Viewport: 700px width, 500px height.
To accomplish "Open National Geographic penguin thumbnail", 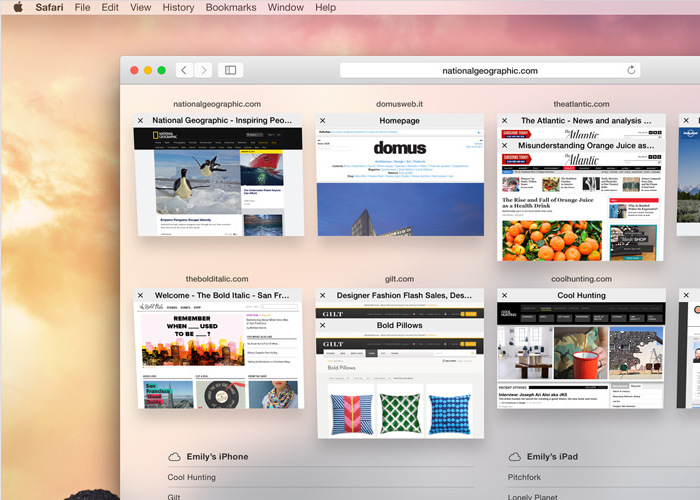I will coord(221,182).
